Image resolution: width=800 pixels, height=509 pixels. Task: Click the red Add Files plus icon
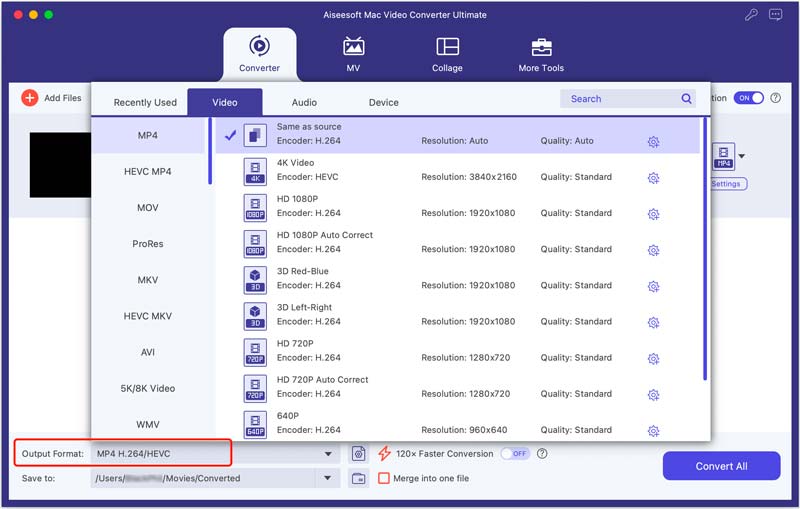pos(30,97)
